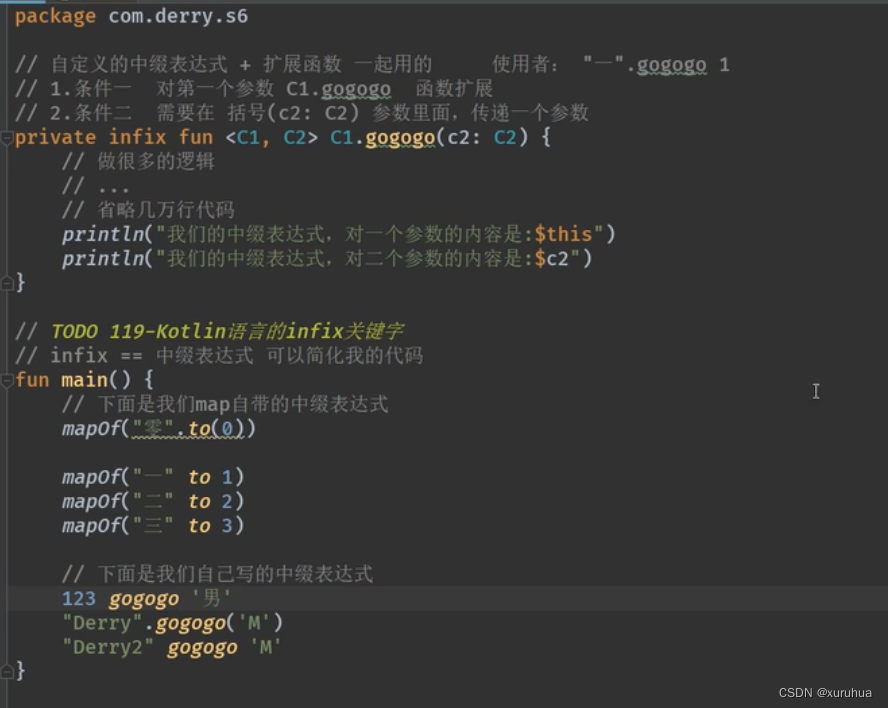The height and width of the screenshot is (708, 888).
Task: Click underlined gogogo in first comment line
Action: pos(672,65)
